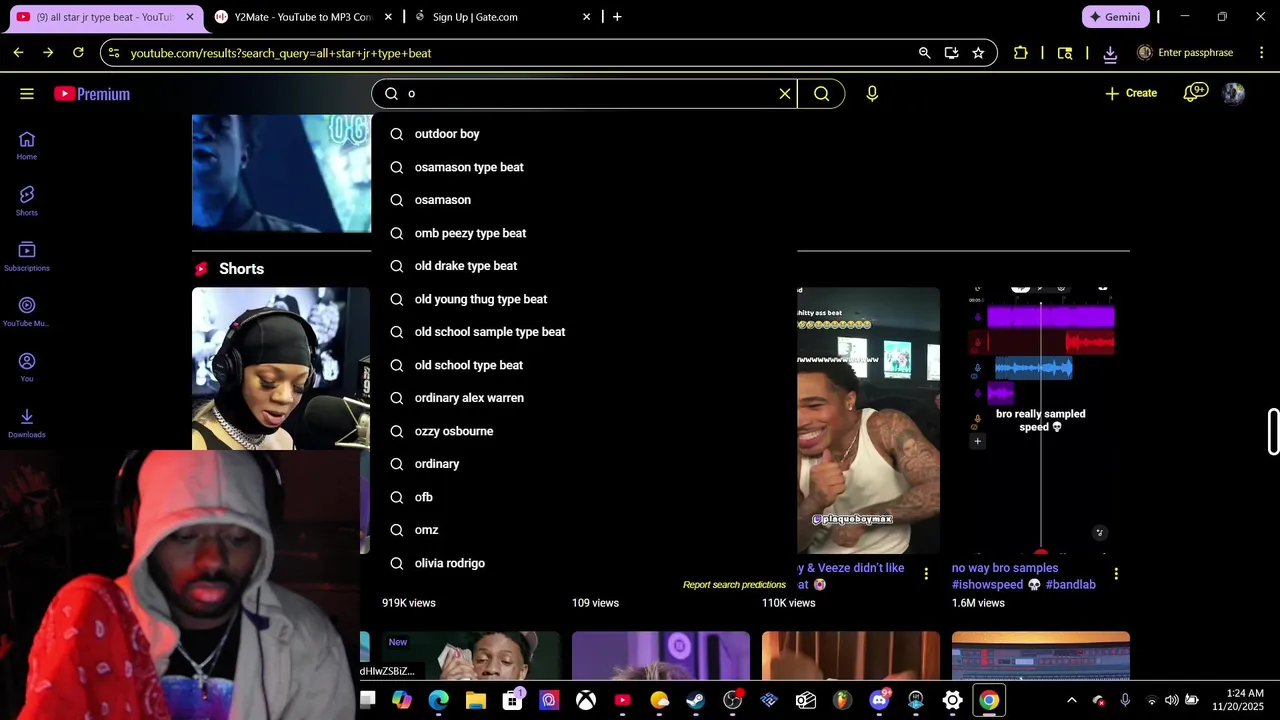This screenshot has width=1280, height=720.
Task: Open the YouTube account avatar menu
Action: [1234, 93]
